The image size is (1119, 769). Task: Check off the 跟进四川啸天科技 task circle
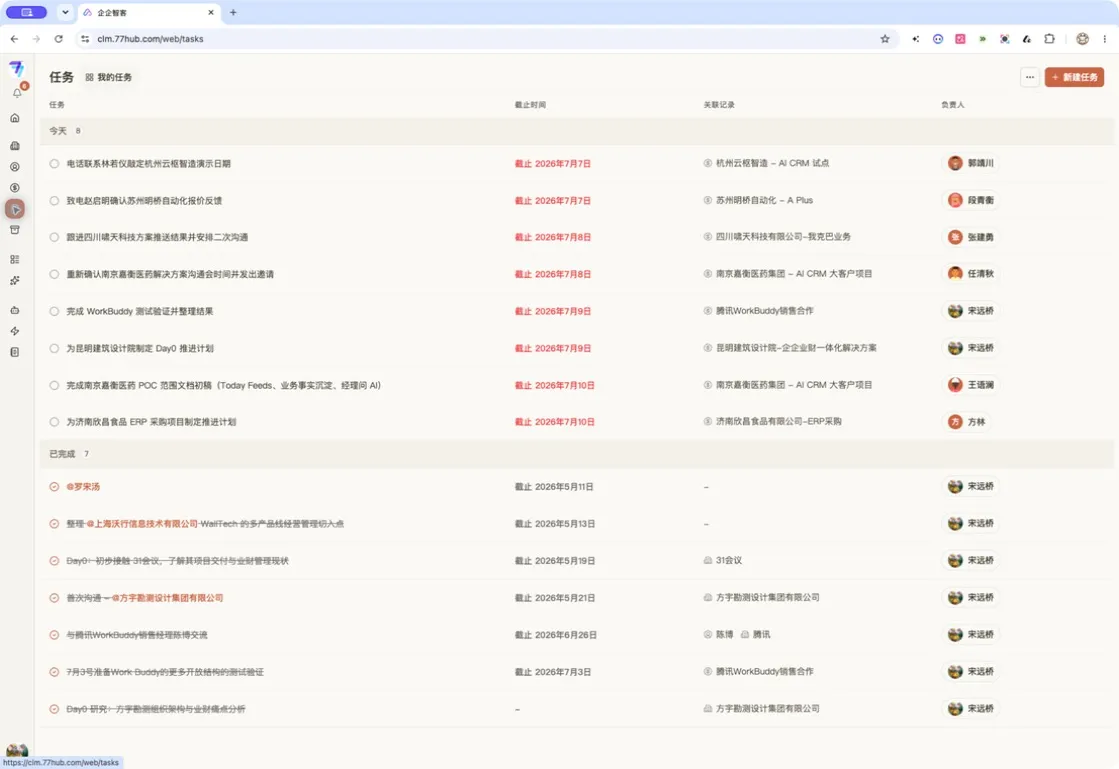54,237
